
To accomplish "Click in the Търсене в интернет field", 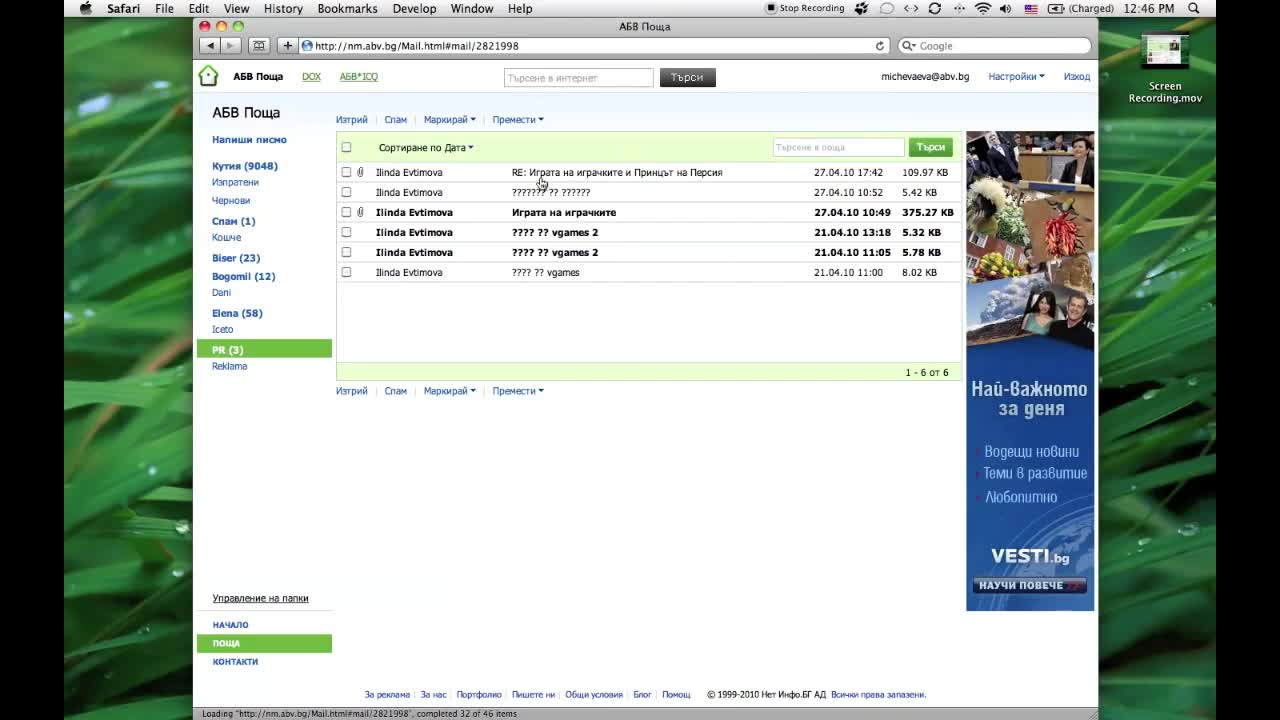I will [x=578, y=77].
